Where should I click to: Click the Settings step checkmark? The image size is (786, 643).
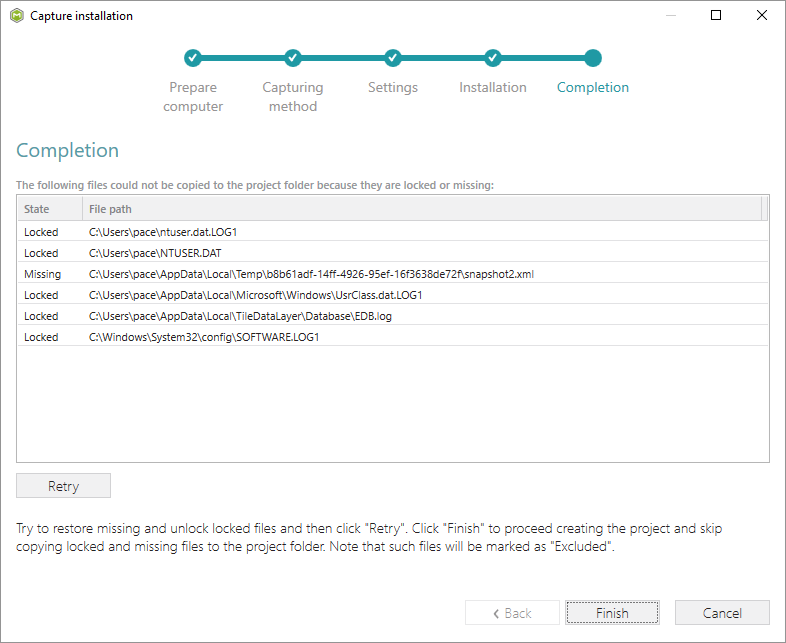(392, 58)
